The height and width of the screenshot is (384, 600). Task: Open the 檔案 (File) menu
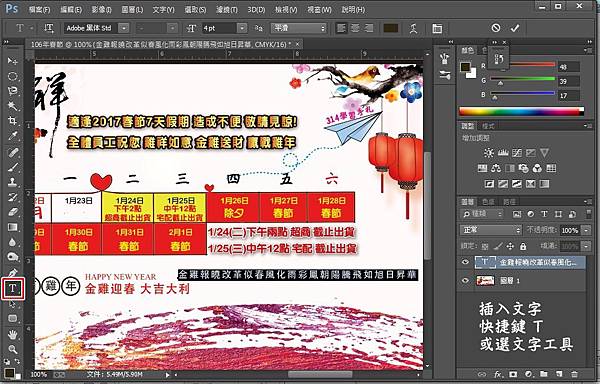tap(39, 10)
